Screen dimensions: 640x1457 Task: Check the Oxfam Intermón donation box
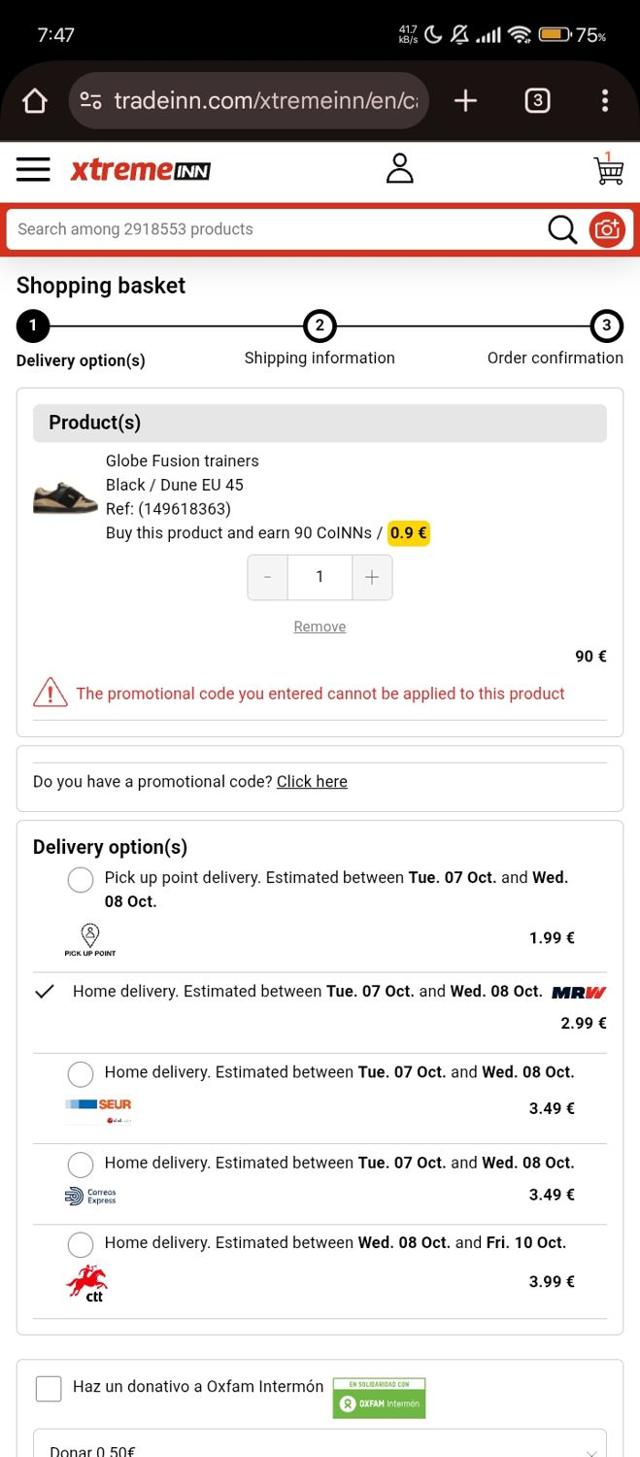(x=48, y=1388)
